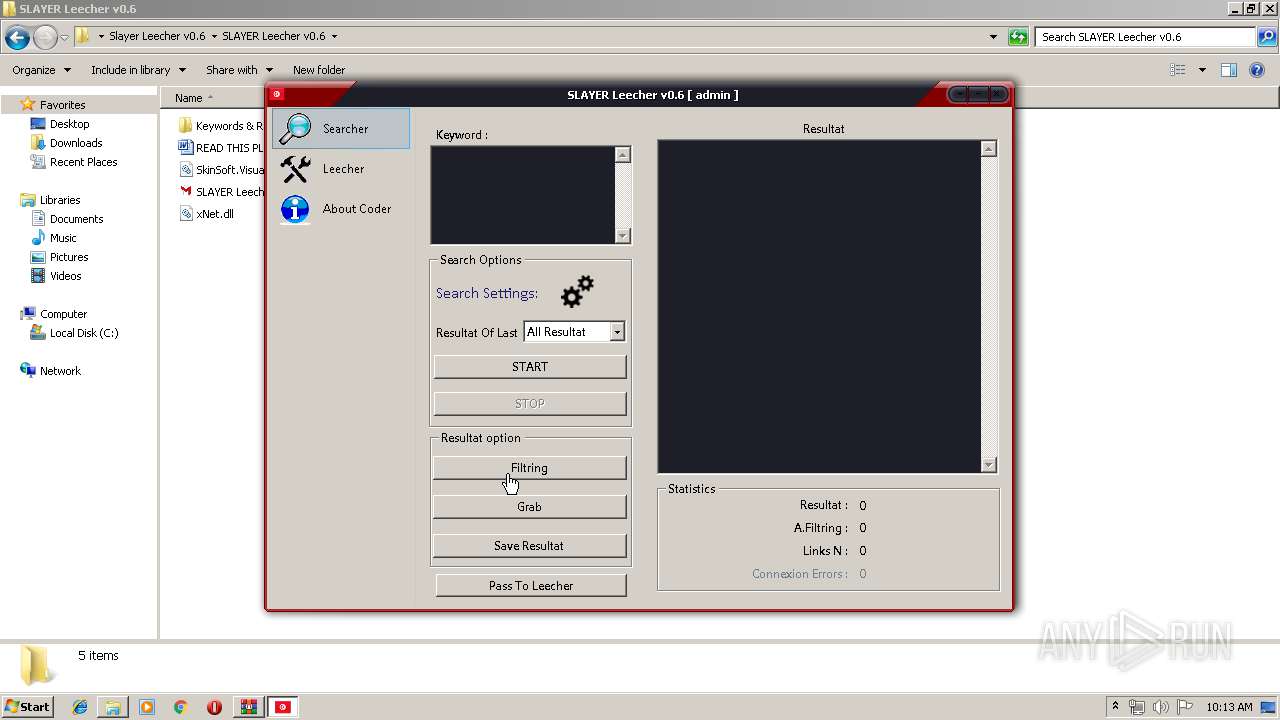The height and width of the screenshot is (720, 1280).
Task: Select Desktop under Favorites
Action: [x=60, y=124]
